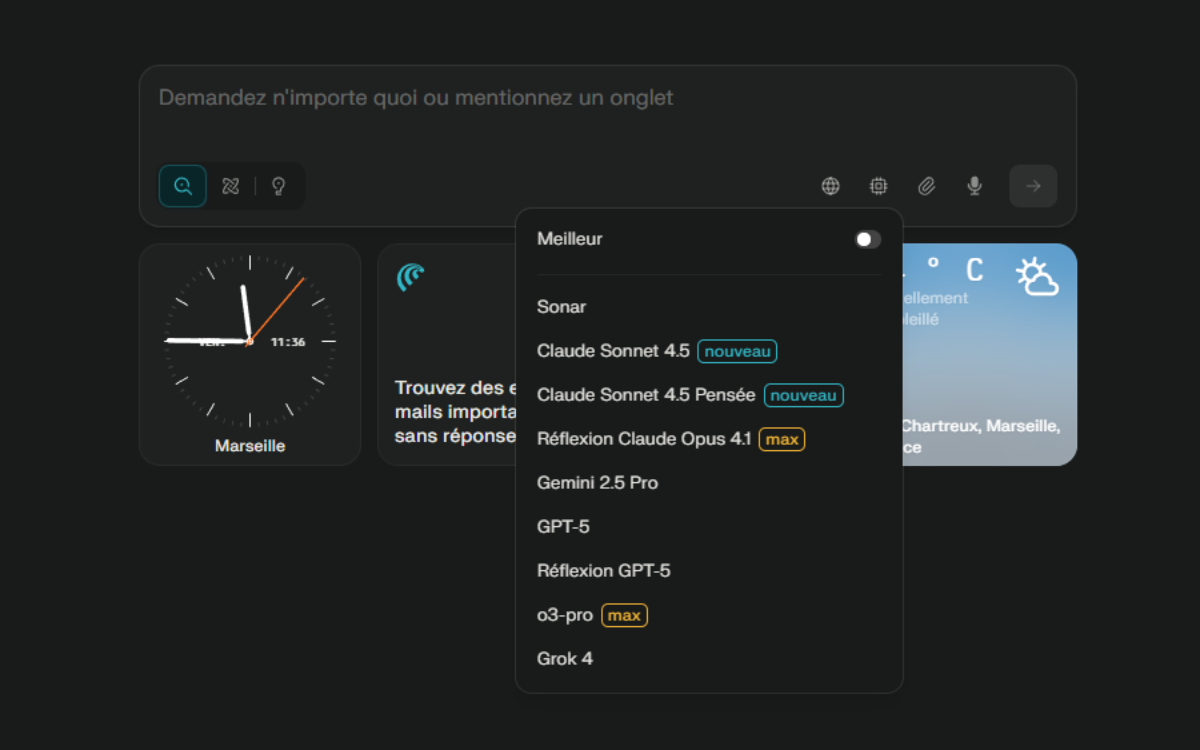Select the Search mode magnifier icon
1200x750 pixels.
tap(183, 186)
